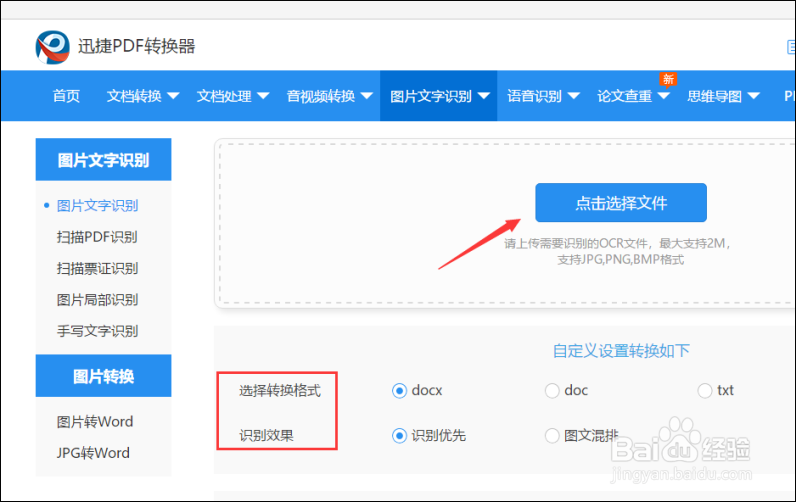Click the 图片转换 sidebar header
The height and width of the screenshot is (502, 796).
104,376
